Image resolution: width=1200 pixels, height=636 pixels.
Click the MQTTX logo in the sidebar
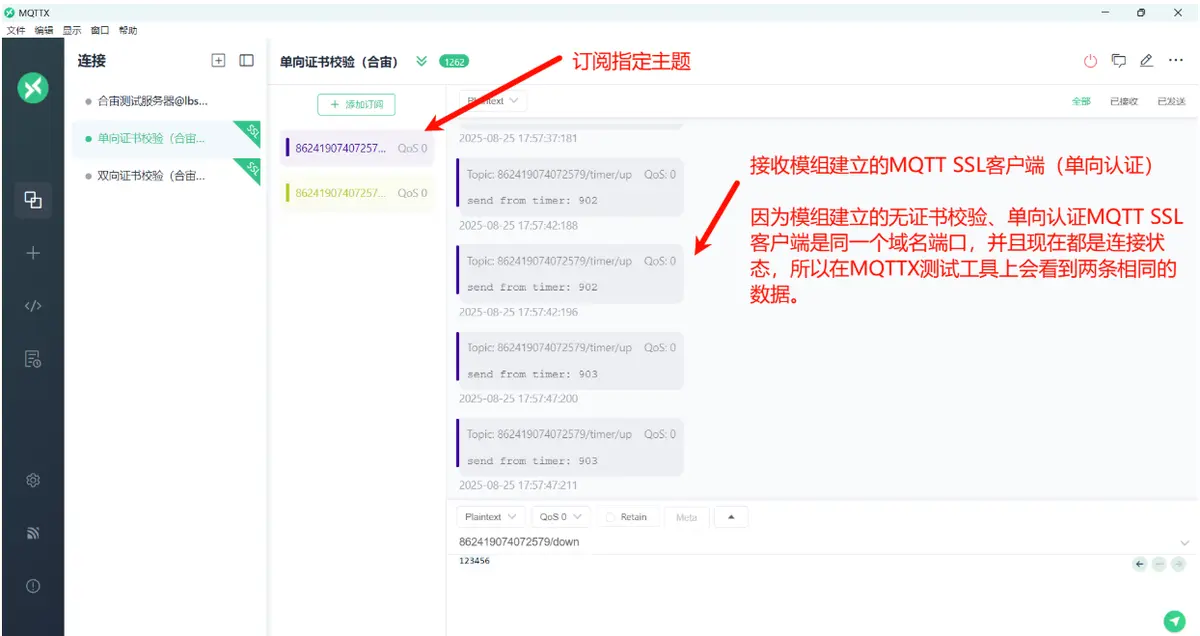click(33, 88)
